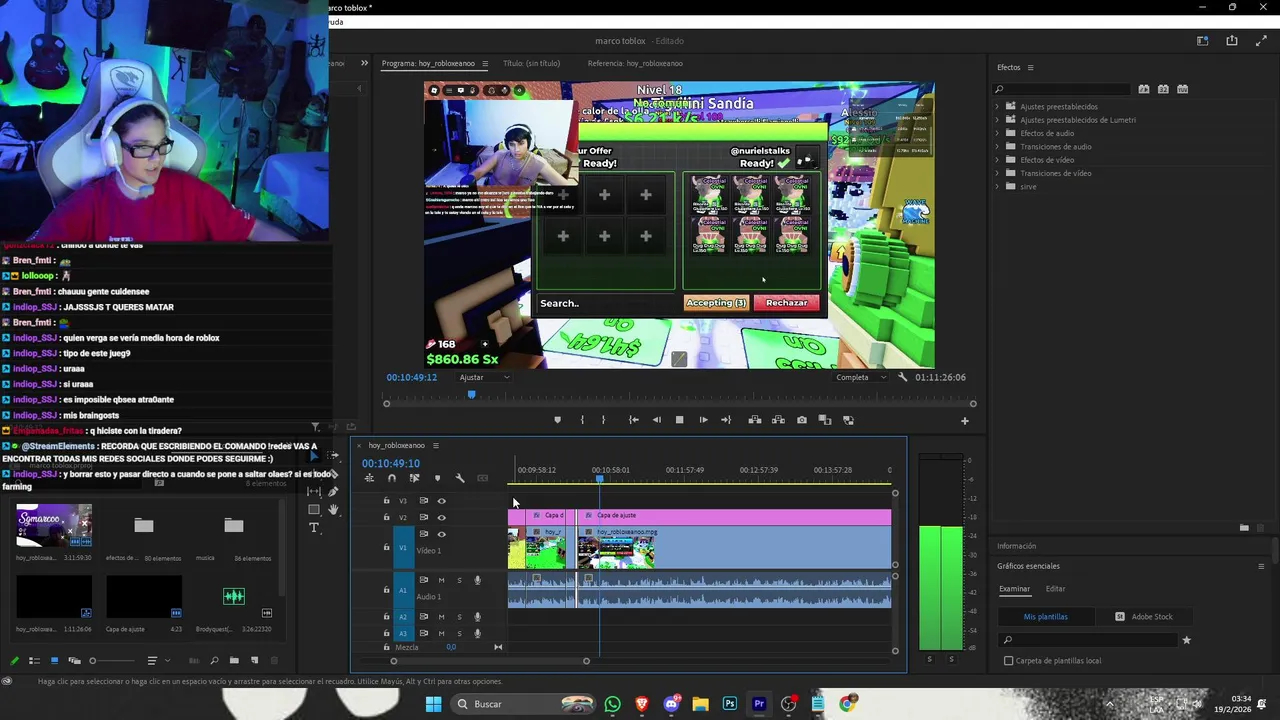Favorite star in Essential Graphics search
The image size is (1280, 720).
(1187, 640)
